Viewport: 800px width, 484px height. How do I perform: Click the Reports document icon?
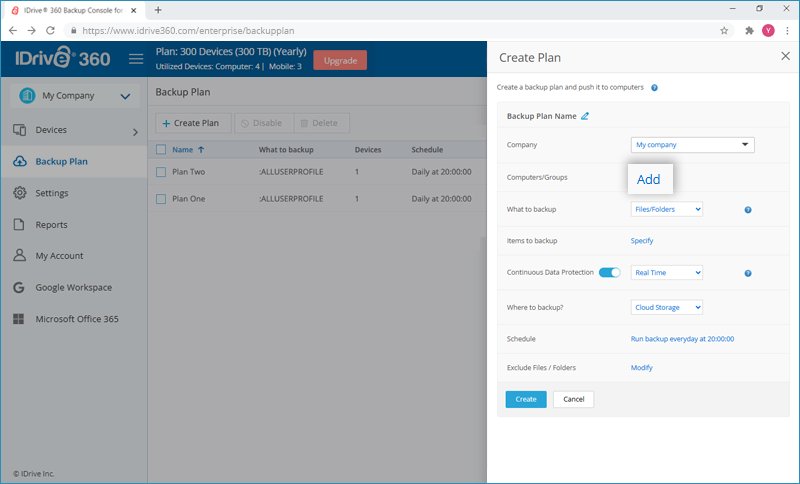19,224
